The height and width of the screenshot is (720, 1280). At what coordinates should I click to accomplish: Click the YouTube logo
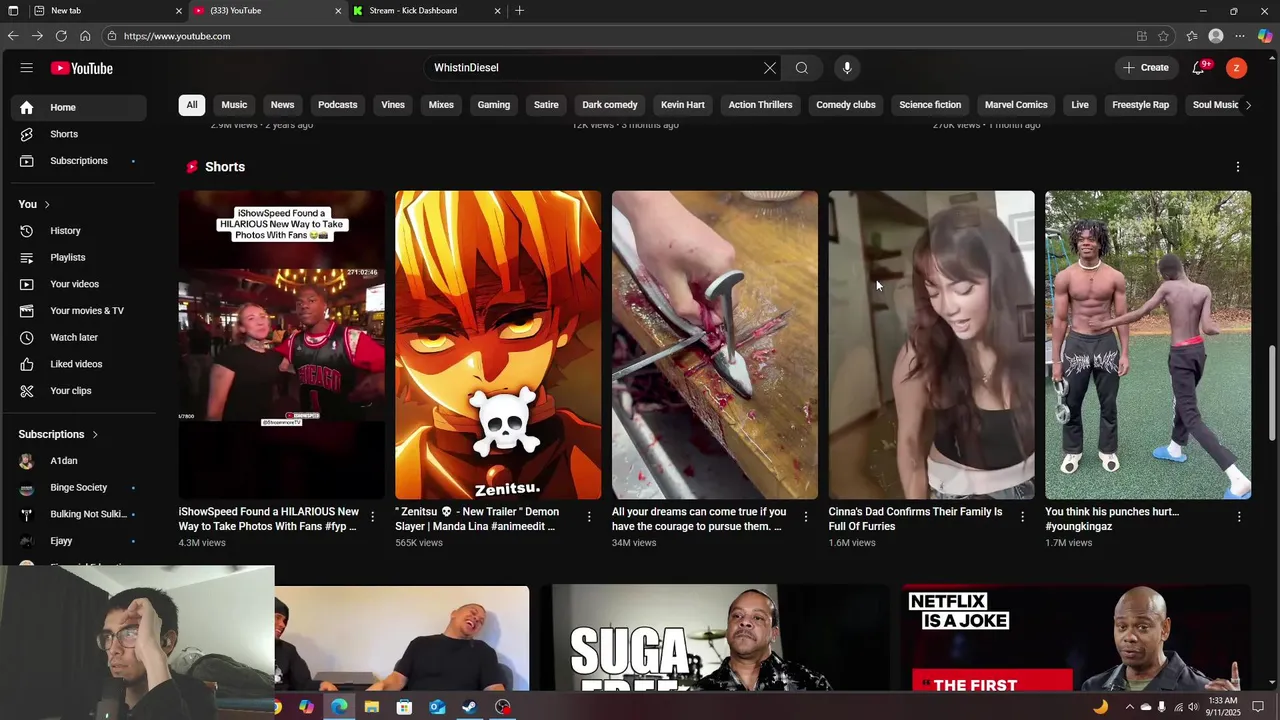(x=82, y=68)
